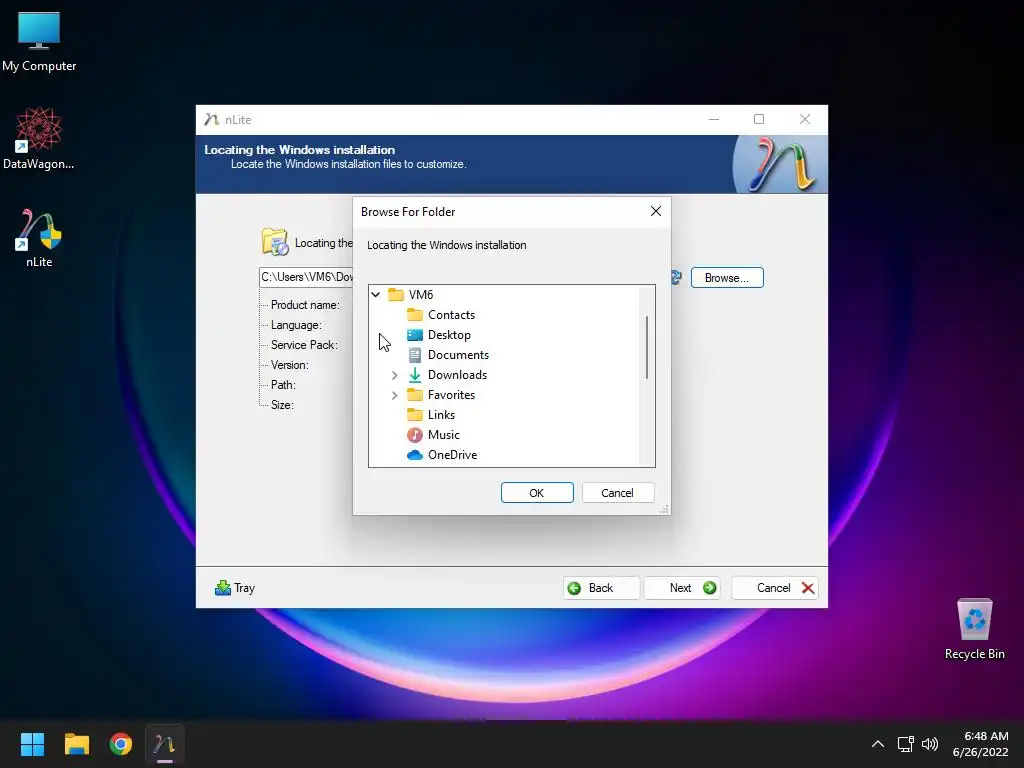Launch File Explorer from the taskbar
The height and width of the screenshot is (768, 1024).
coord(76,744)
